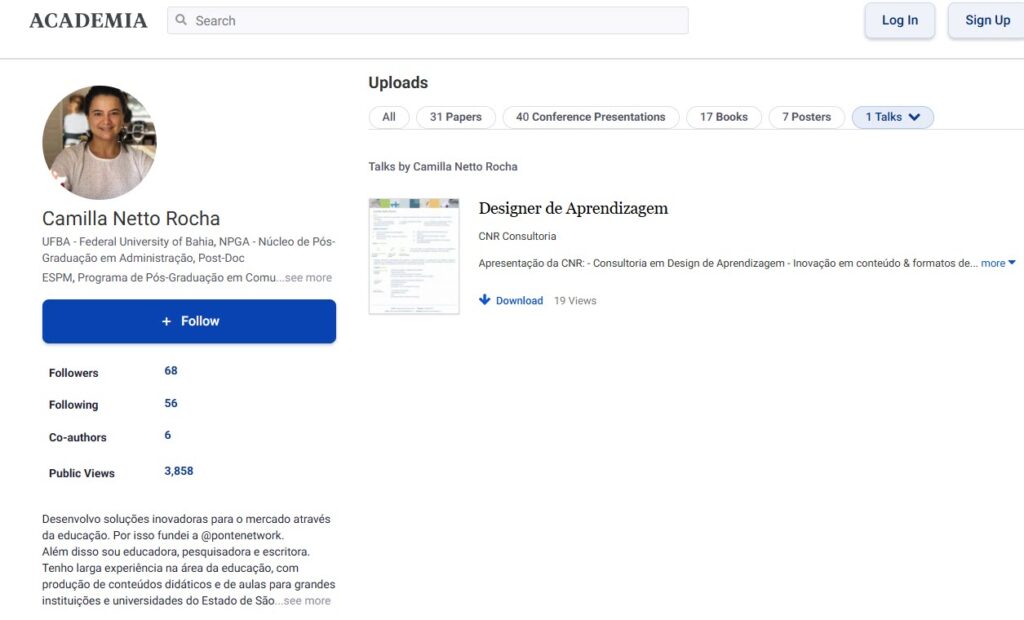Open Camilla Netto Rocha's profile photo

point(99,142)
